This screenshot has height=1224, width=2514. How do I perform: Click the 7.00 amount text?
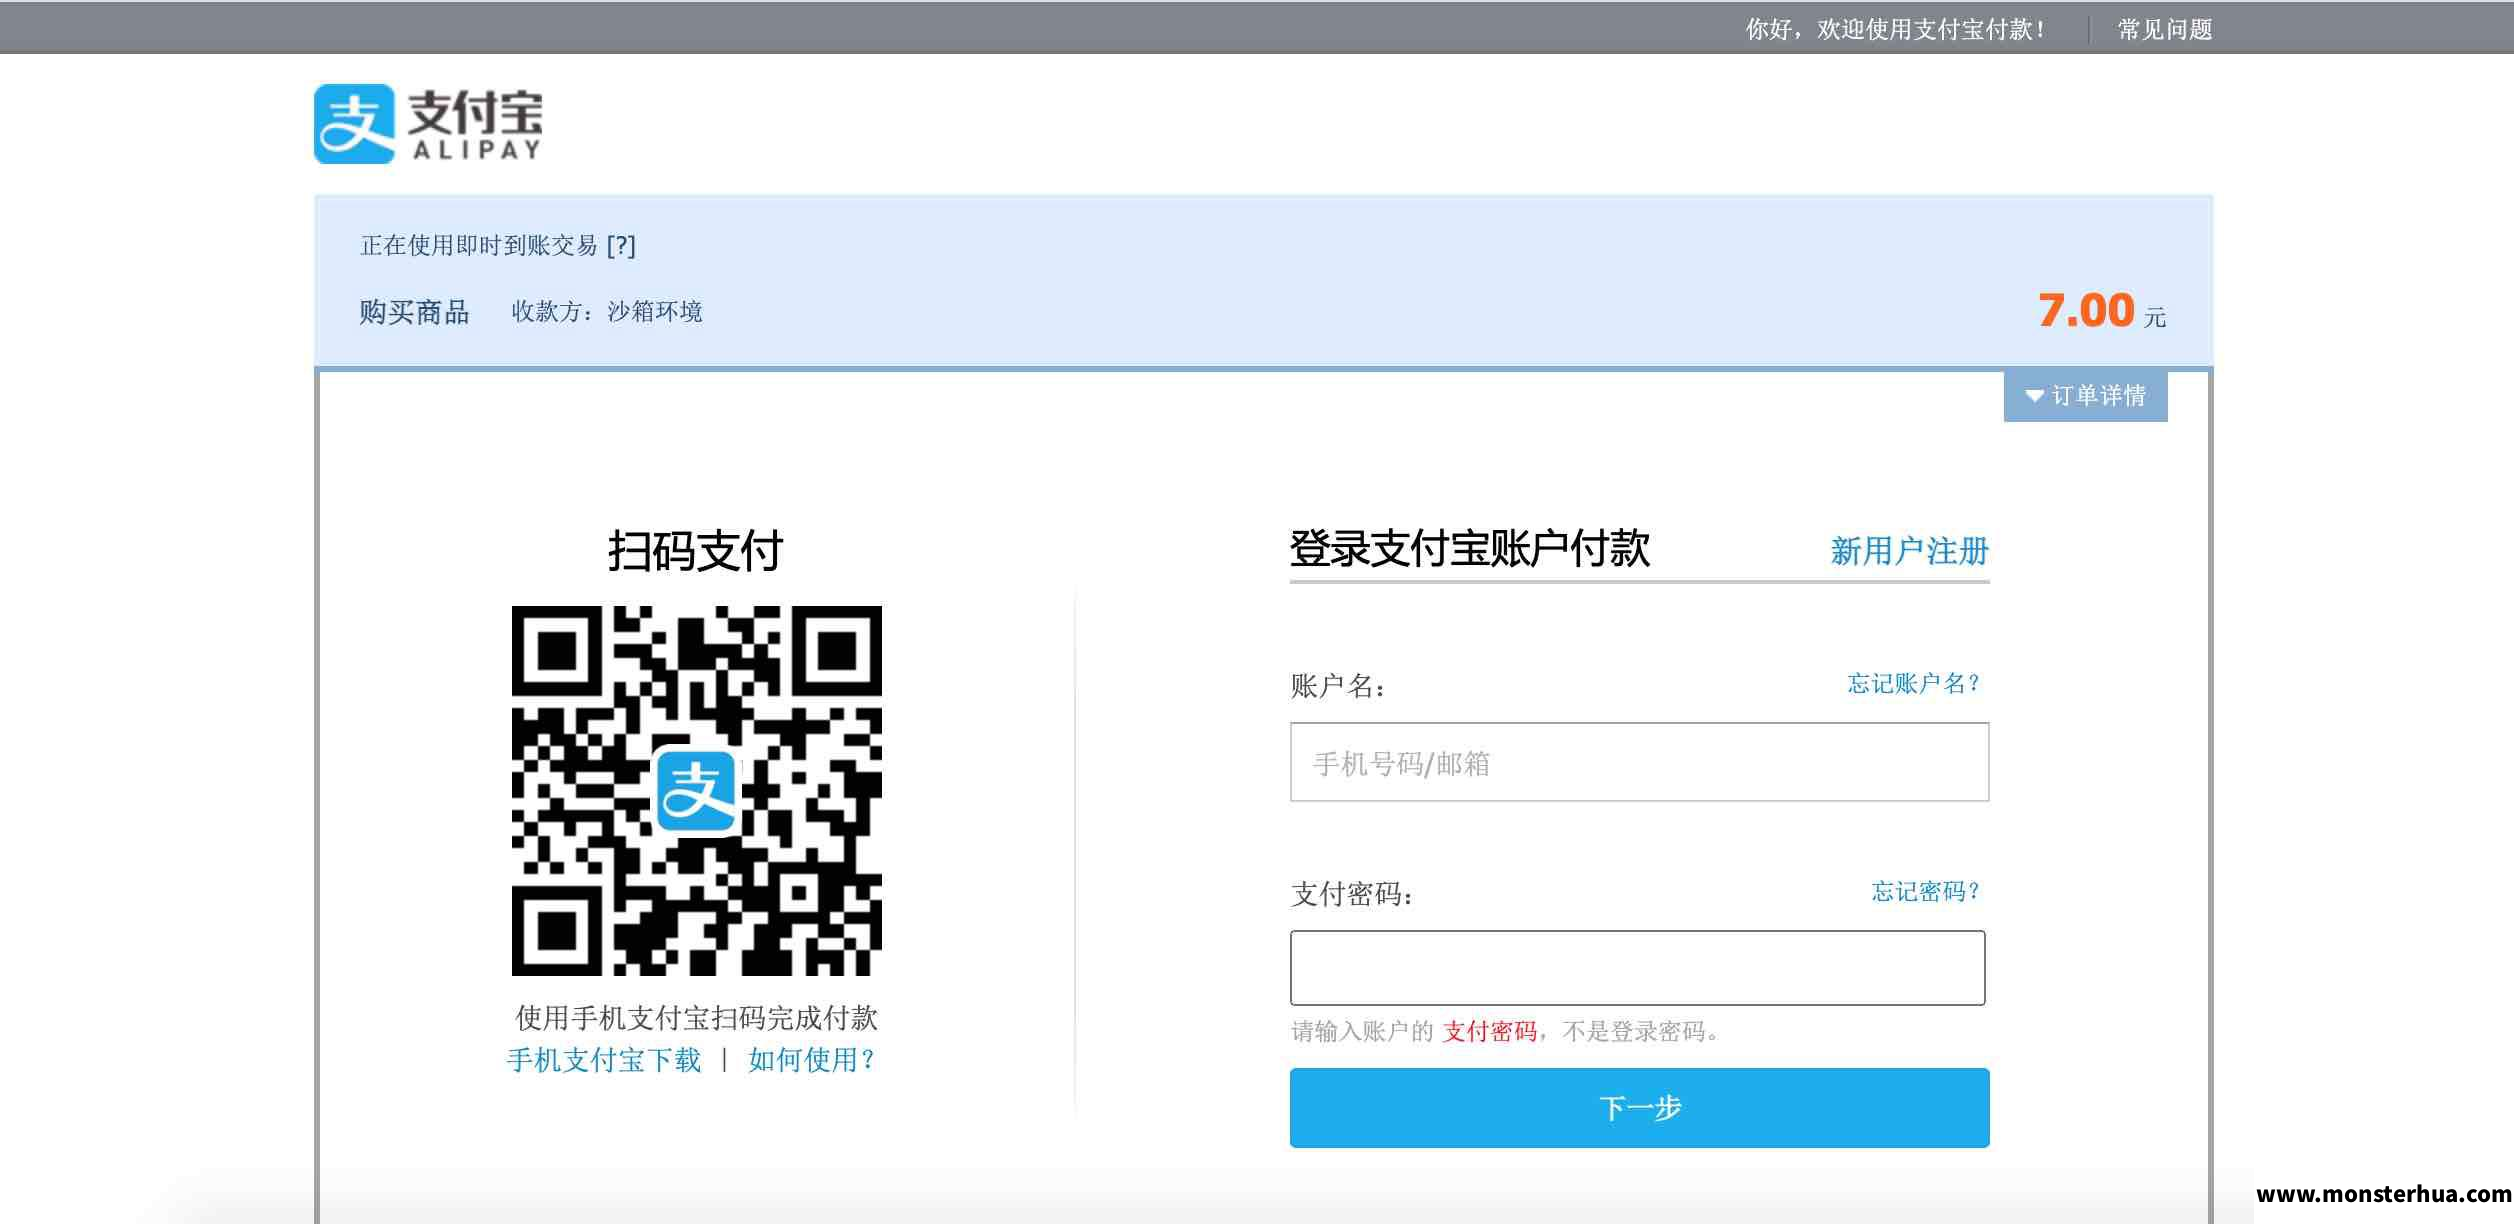(x=2086, y=310)
